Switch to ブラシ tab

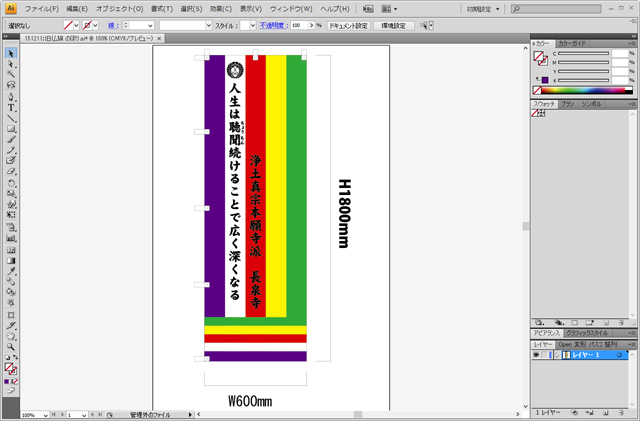coord(567,104)
